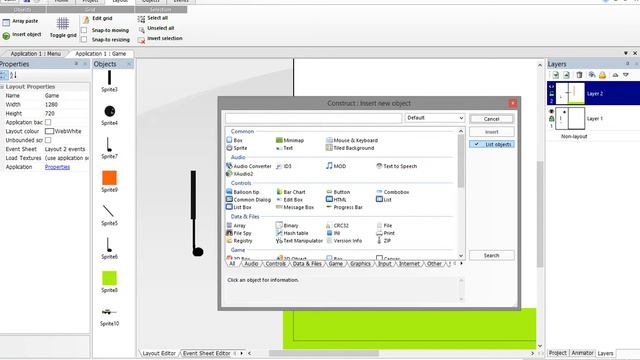This screenshot has height=360, width=640.
Task: Click the Layout colour WebWhite swatch
Action: coord(49,131)
